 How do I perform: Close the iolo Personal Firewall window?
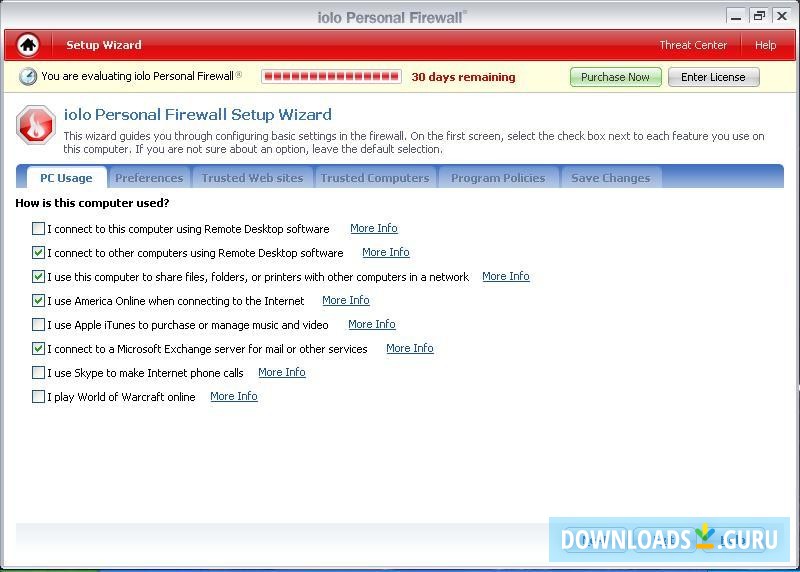[782, 16]
